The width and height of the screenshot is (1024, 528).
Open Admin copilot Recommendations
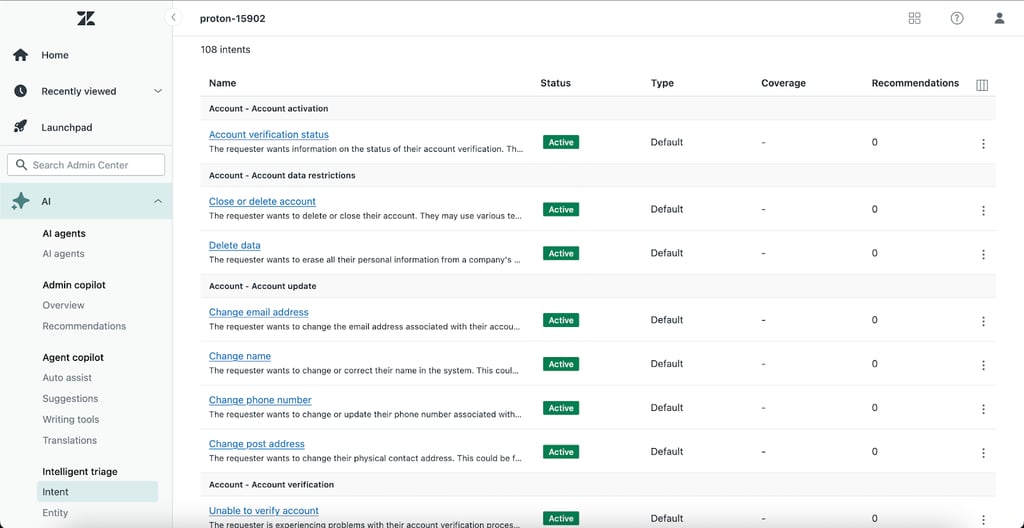[84, 326]
